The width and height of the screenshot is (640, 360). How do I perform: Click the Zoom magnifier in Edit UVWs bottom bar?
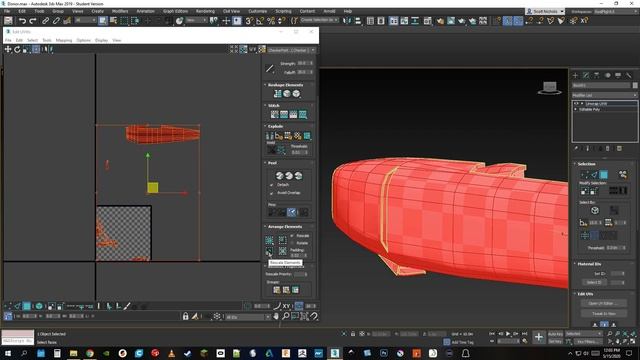[x=286, y=316]
